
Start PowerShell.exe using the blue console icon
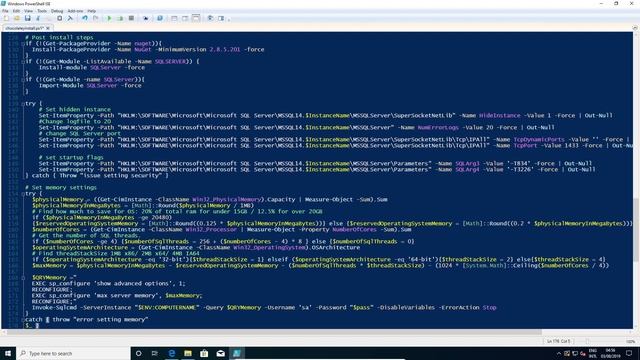pyautogui.click(x=160, y=18)
